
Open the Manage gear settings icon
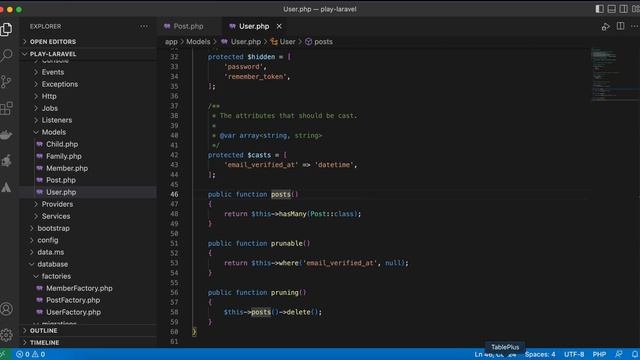pos(7,335)
